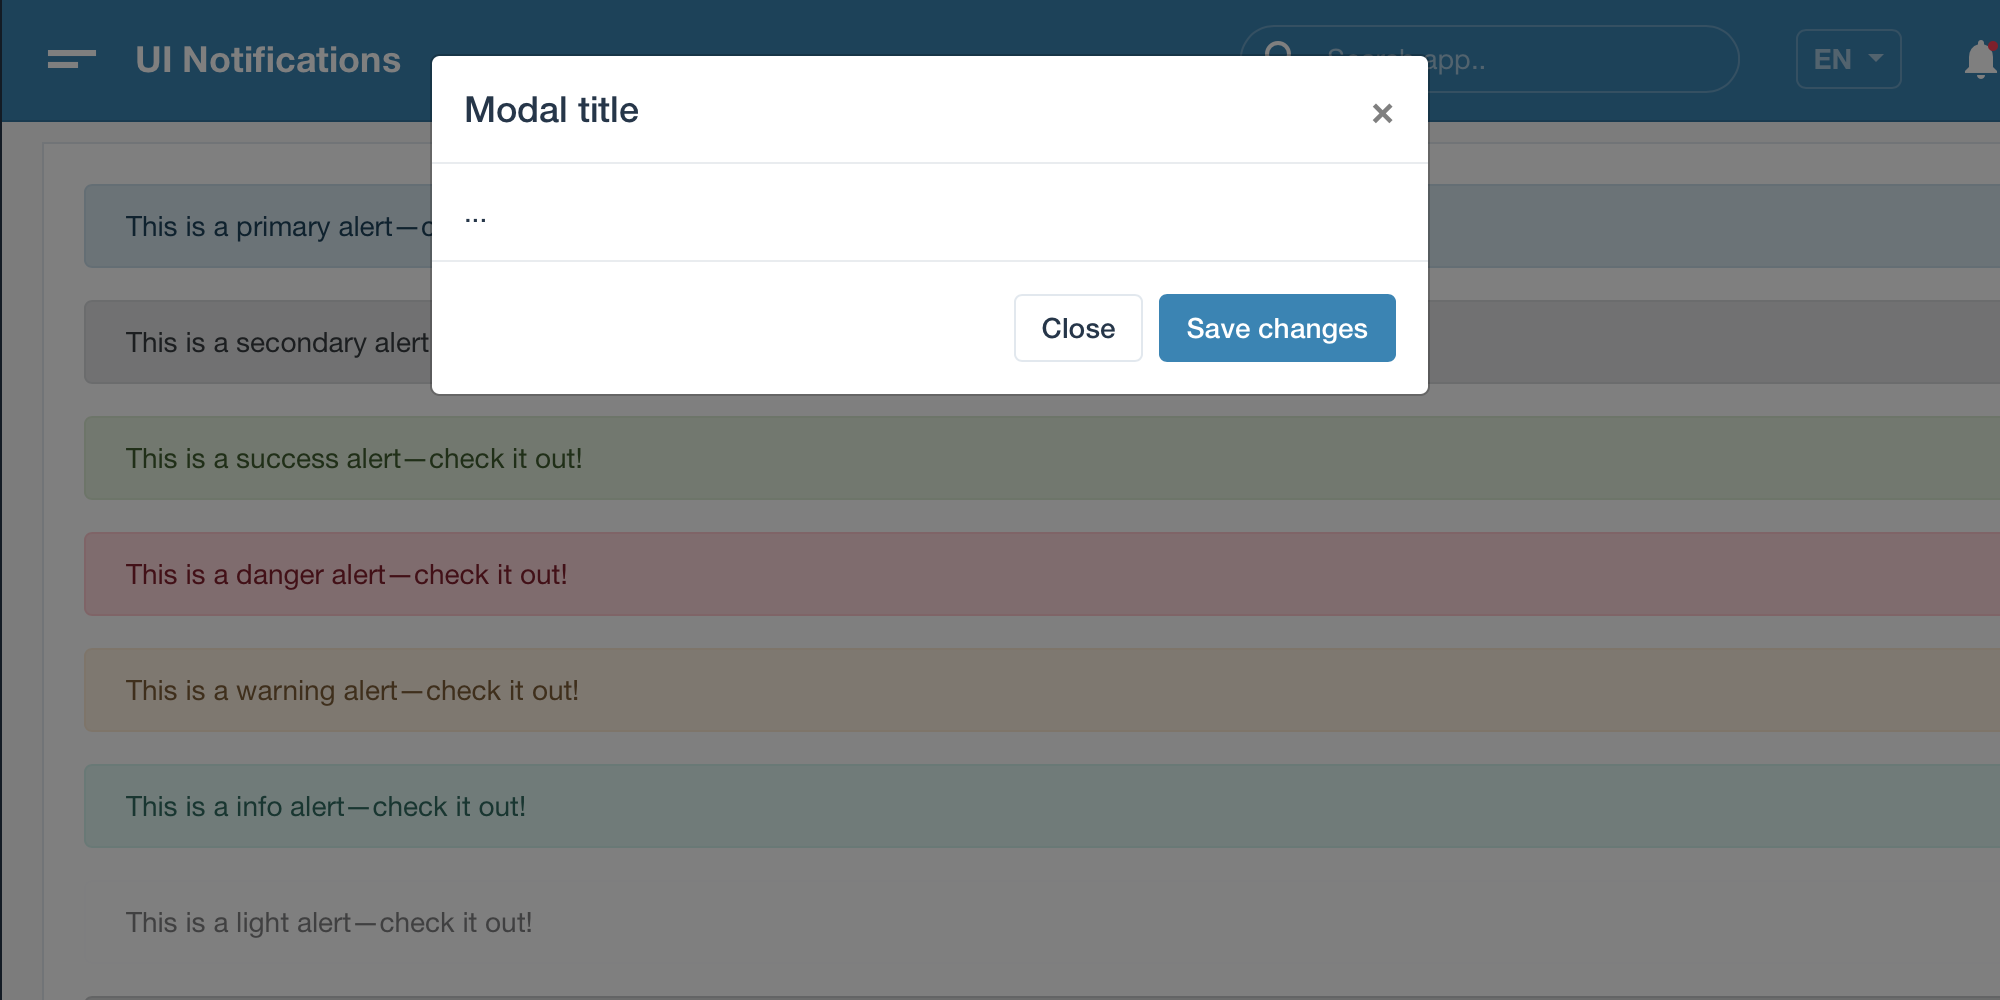Select the light alert text

click(329, 922)
